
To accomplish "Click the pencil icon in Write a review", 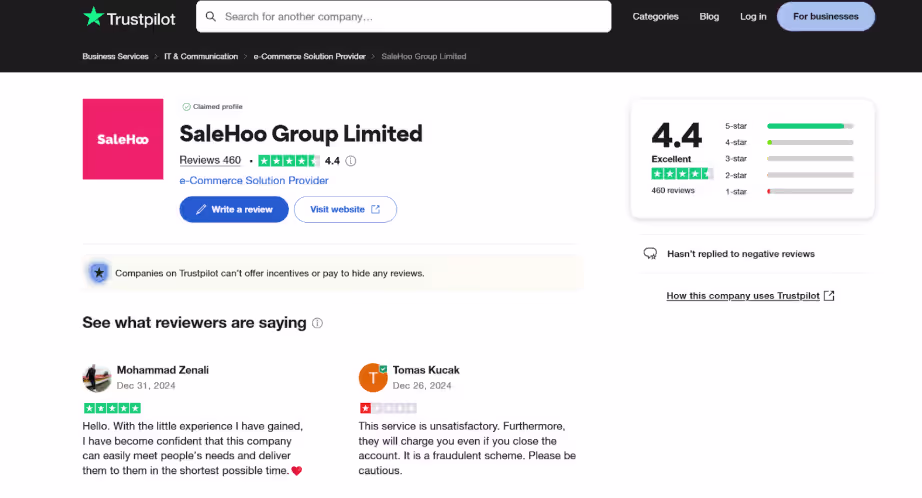I will [201, 209].
